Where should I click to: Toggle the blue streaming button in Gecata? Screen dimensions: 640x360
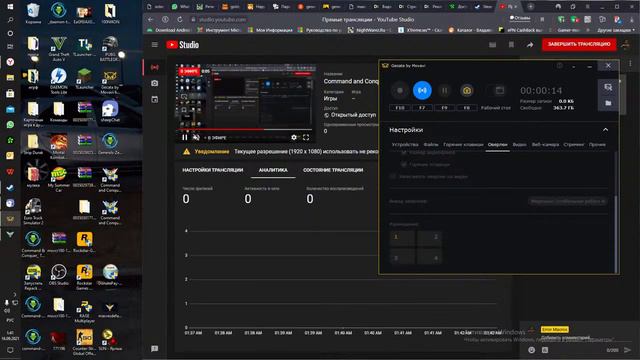point(422,91)
